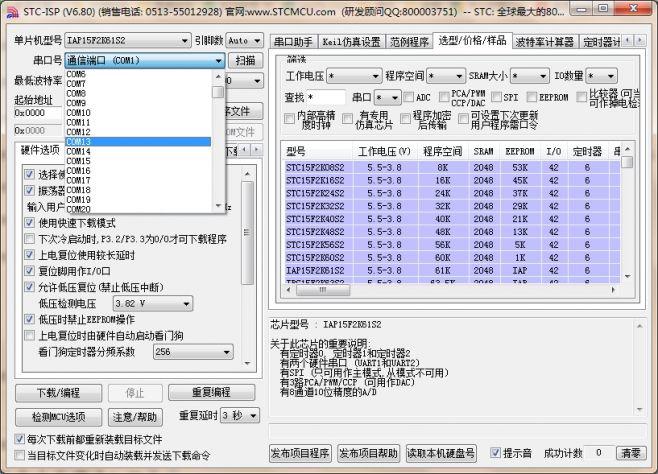
Task: Click the 扫描 button
Action: (245, 60)
